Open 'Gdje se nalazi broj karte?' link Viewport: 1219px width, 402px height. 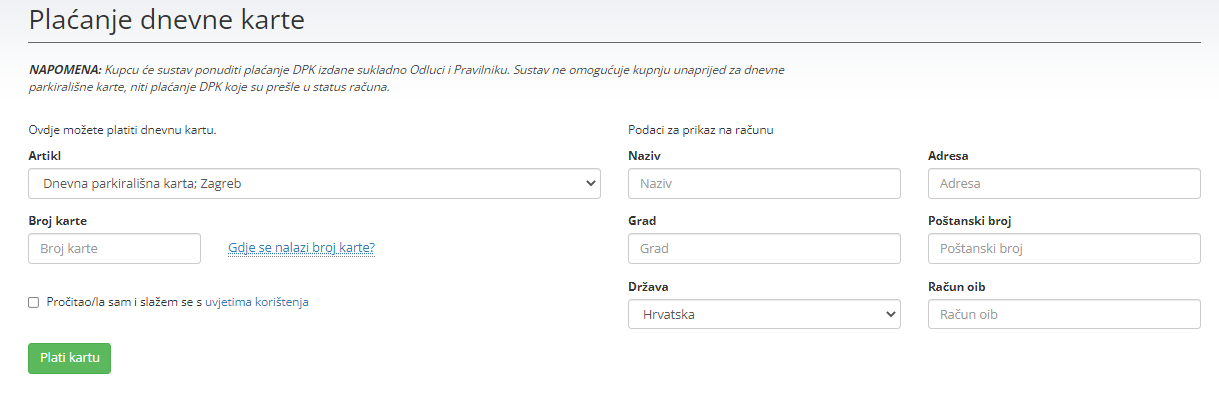point(301,248)
